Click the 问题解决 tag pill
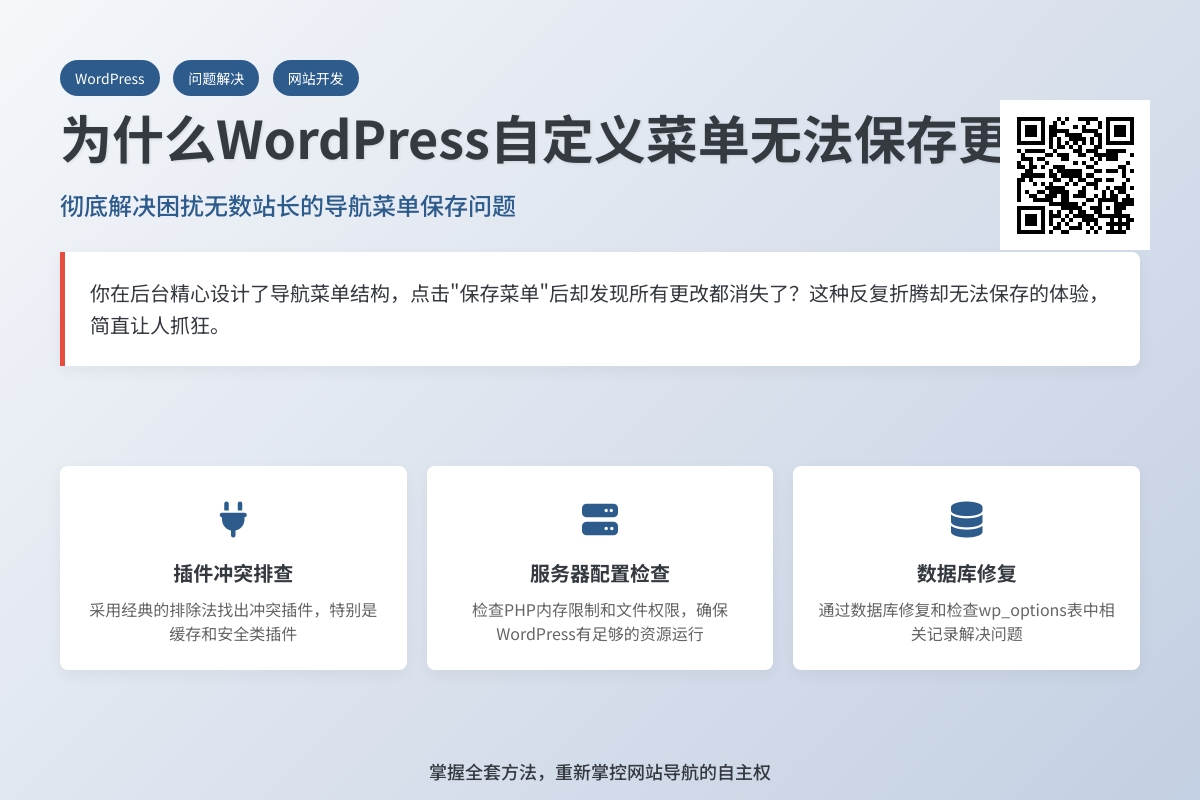This screenshot has width=1200, height=800. 216,78
